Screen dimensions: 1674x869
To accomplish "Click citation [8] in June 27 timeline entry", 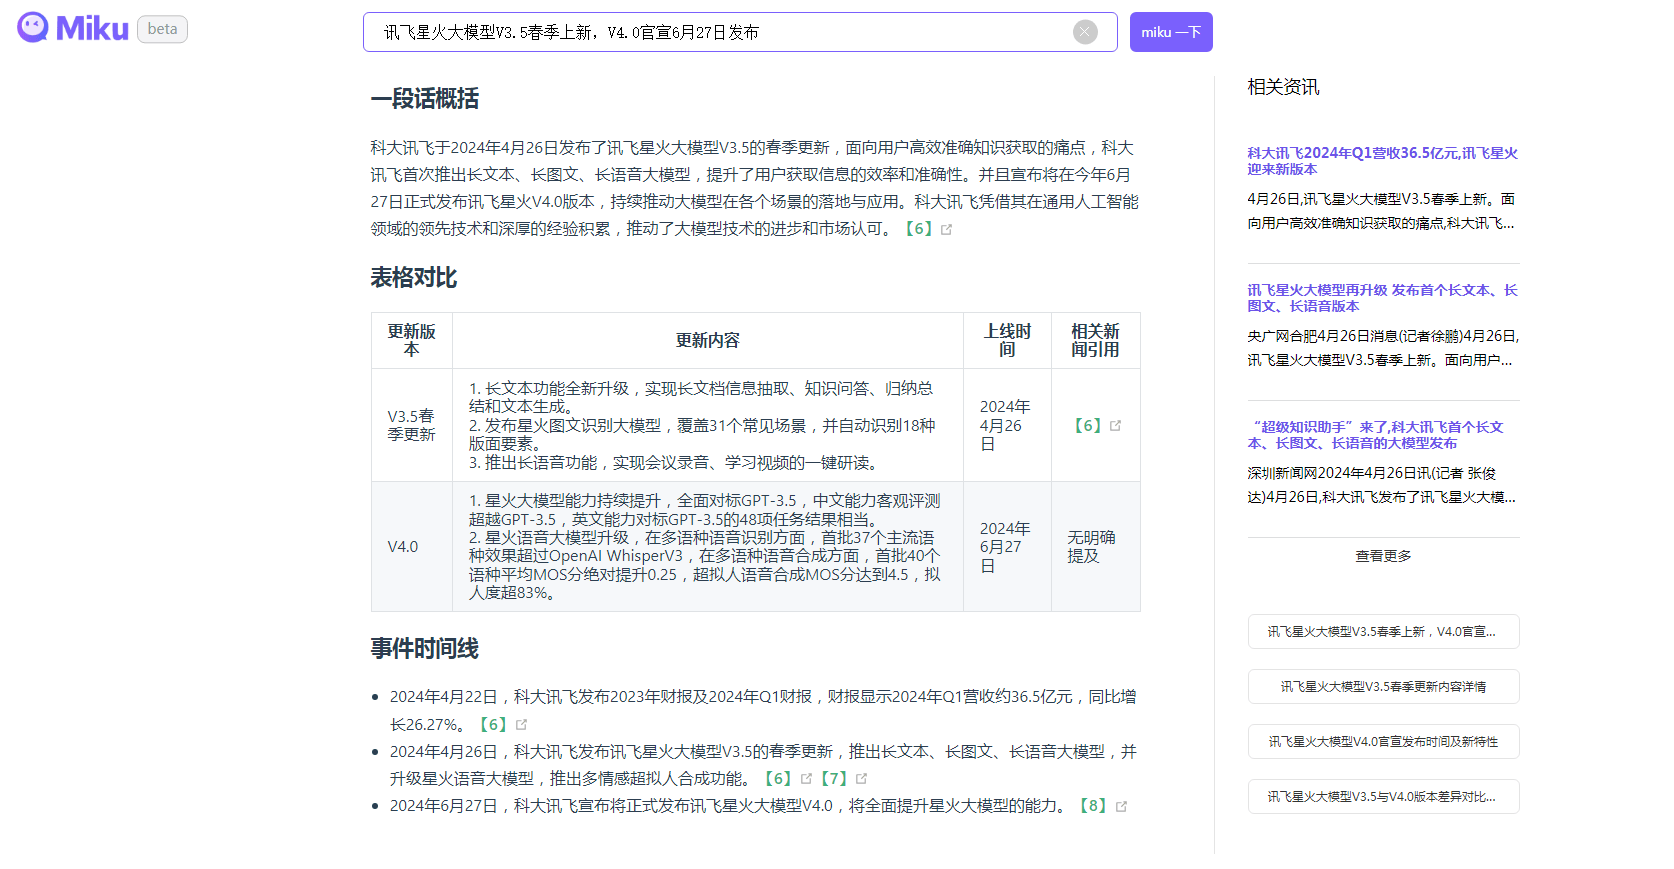I will (x=1092, y=806).
